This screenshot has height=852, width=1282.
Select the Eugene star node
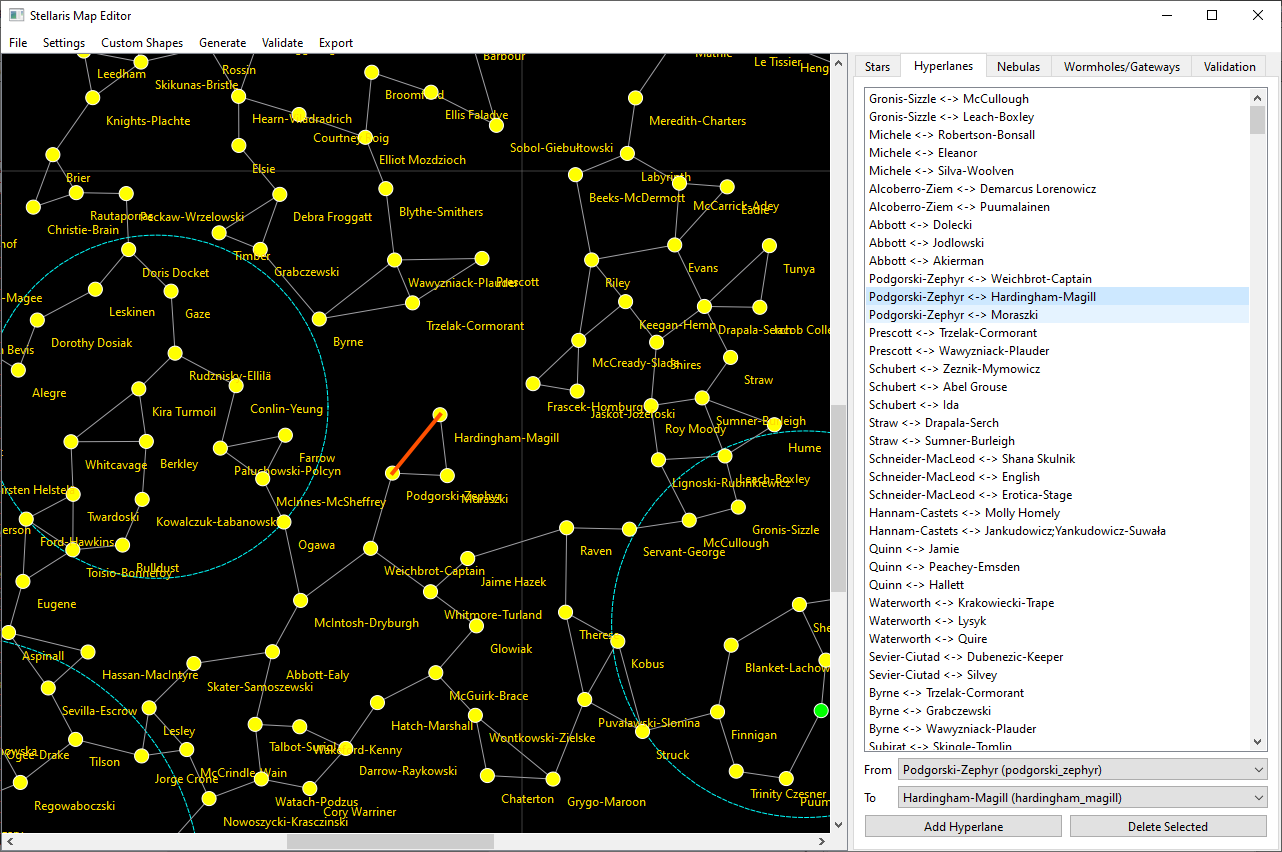point(22,581)
